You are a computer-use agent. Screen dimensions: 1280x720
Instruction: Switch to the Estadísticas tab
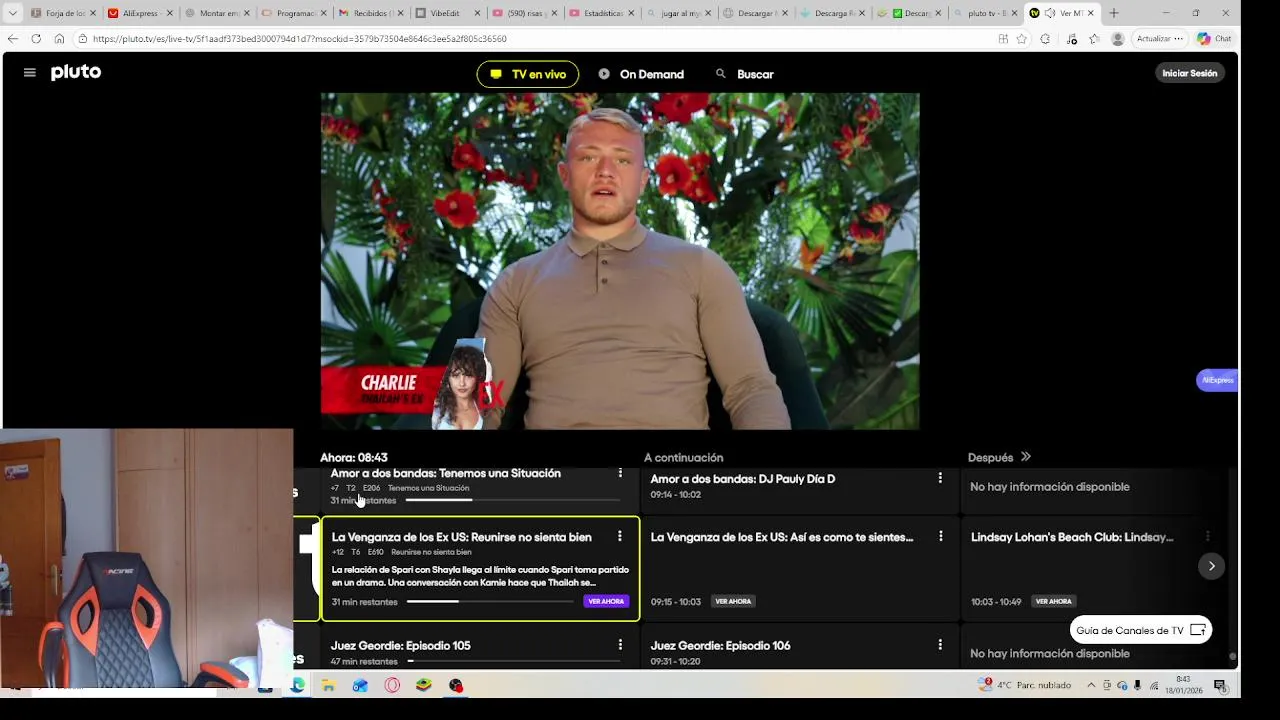click(x=600, y=13)
